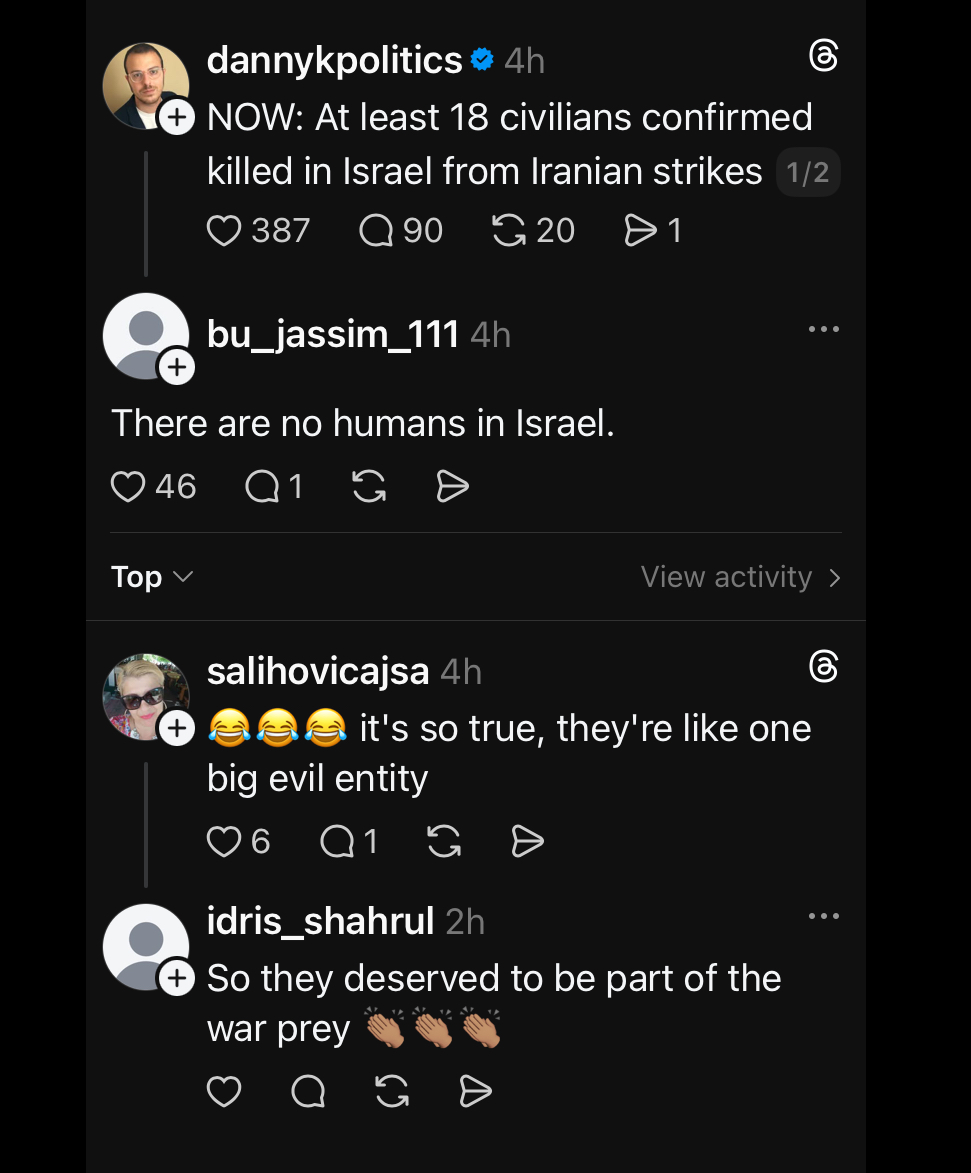Like bu_jassim_111's reply with 46 likes
Screen dimensions: 971x1173
pos(128,487)
